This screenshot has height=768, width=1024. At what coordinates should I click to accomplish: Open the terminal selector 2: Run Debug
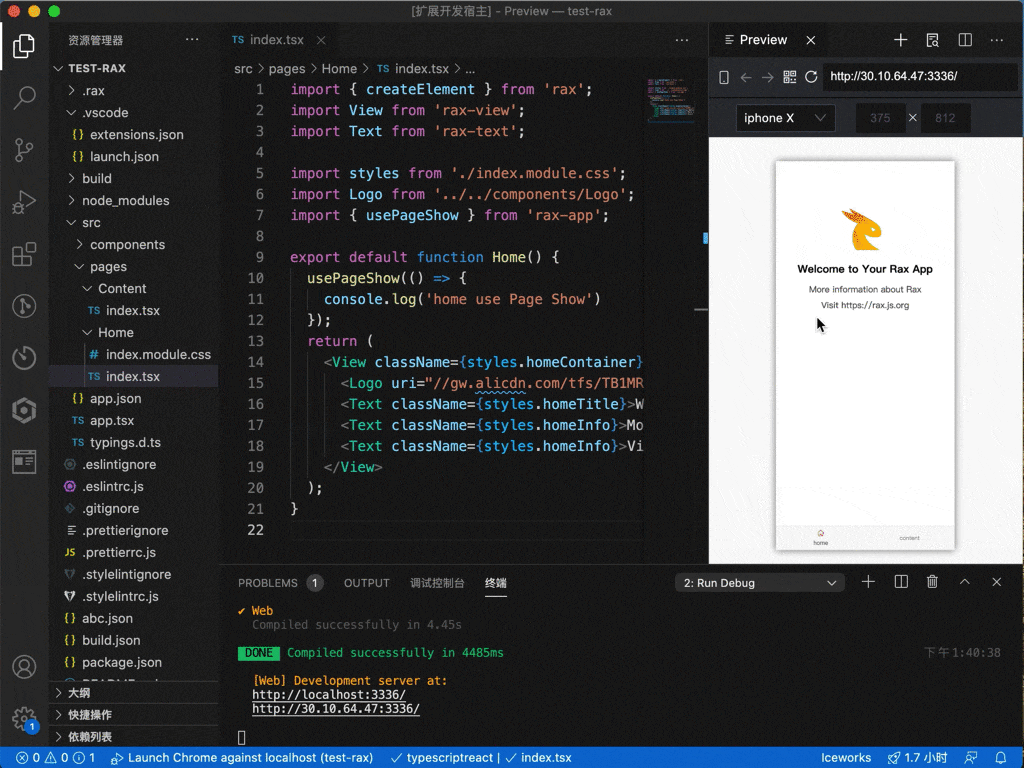[760, 583]
